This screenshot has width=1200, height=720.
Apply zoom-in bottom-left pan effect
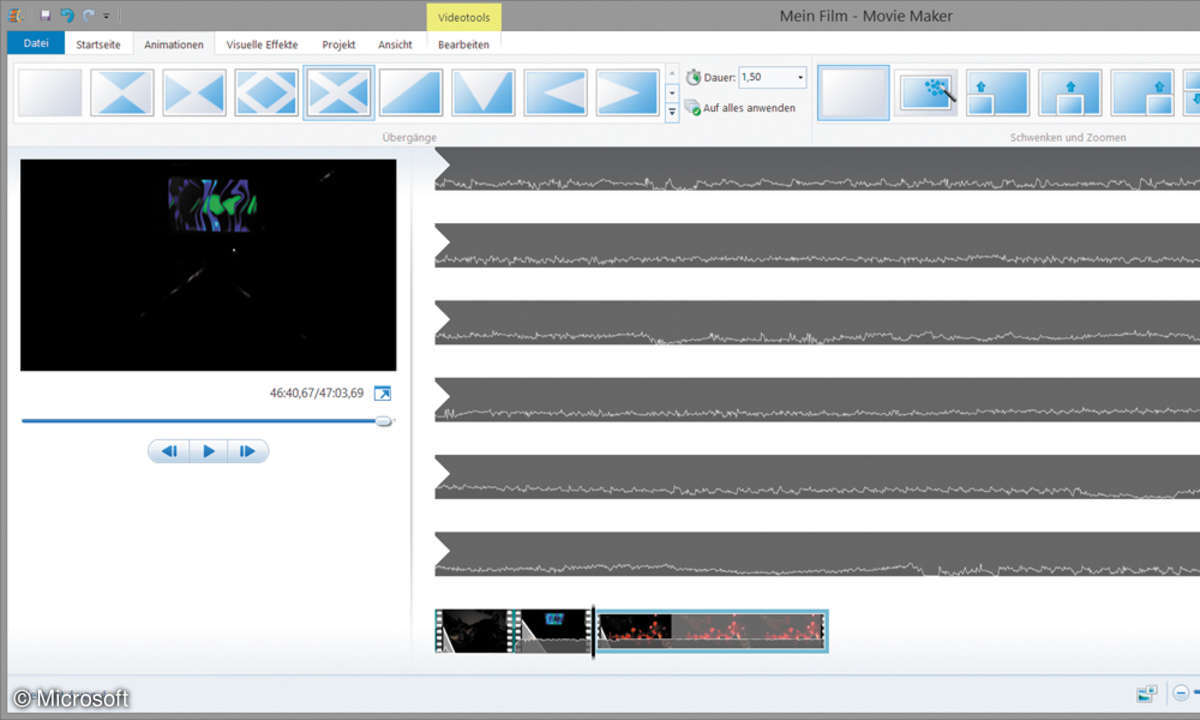(998, 93)
